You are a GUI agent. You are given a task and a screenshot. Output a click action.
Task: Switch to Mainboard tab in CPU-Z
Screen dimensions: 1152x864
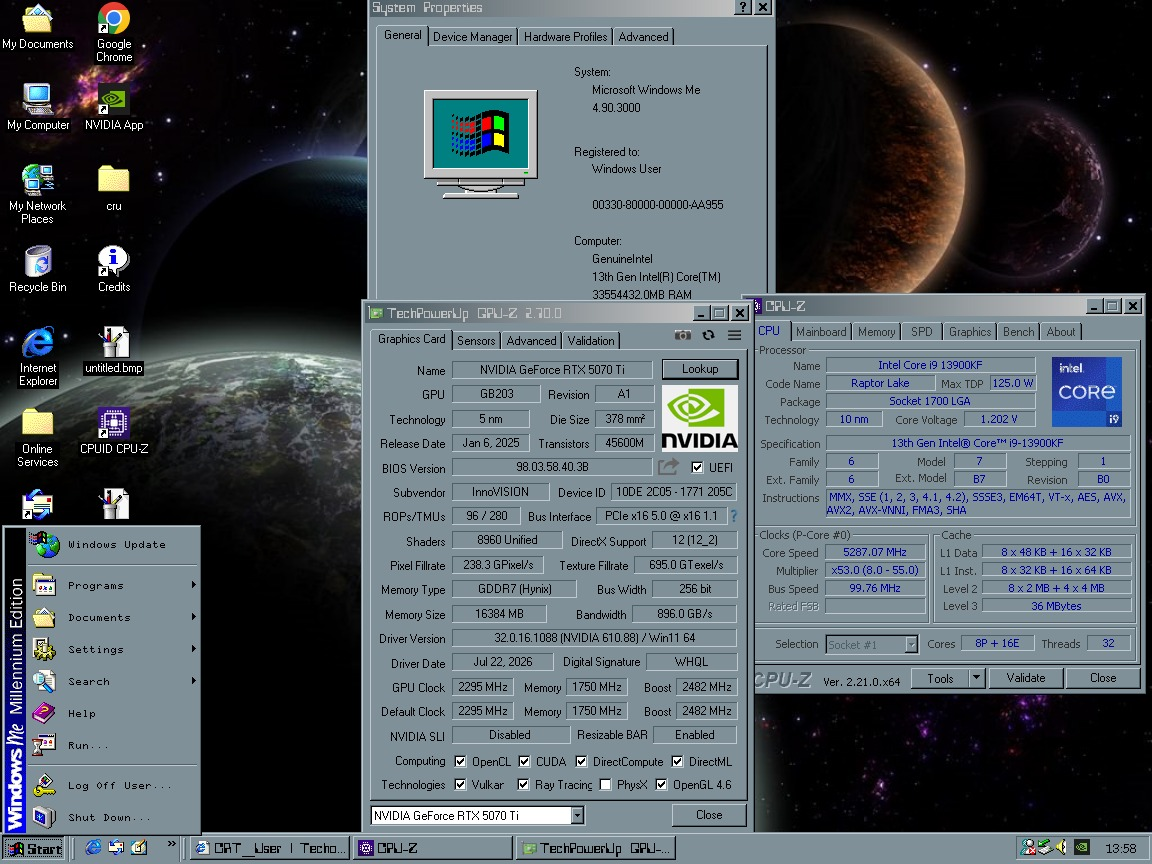click(x=821, y=332)
